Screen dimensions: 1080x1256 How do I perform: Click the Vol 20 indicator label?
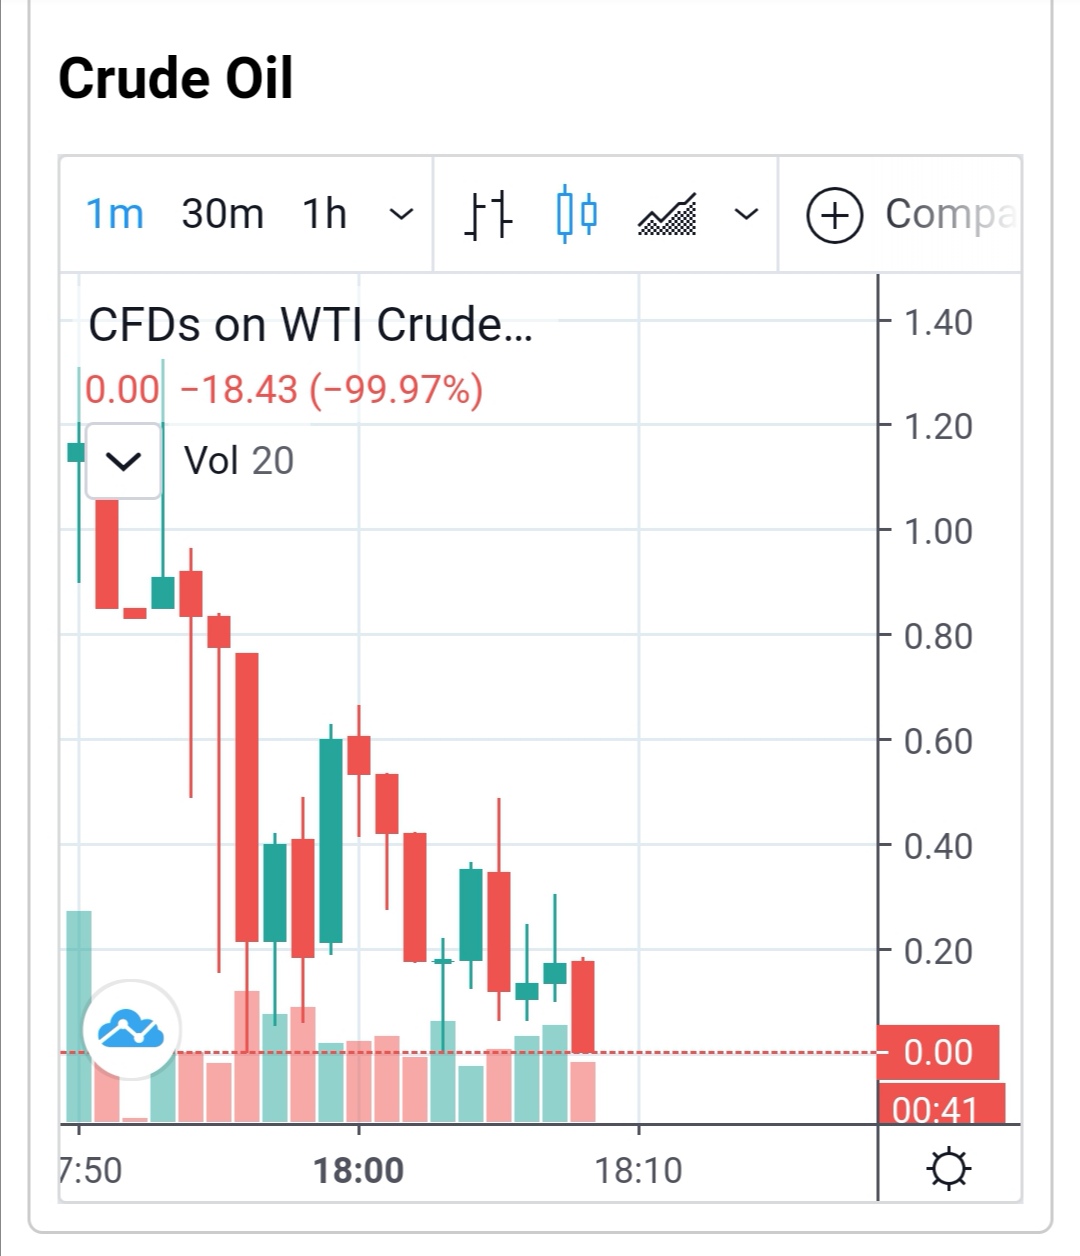tap(239, 461)
